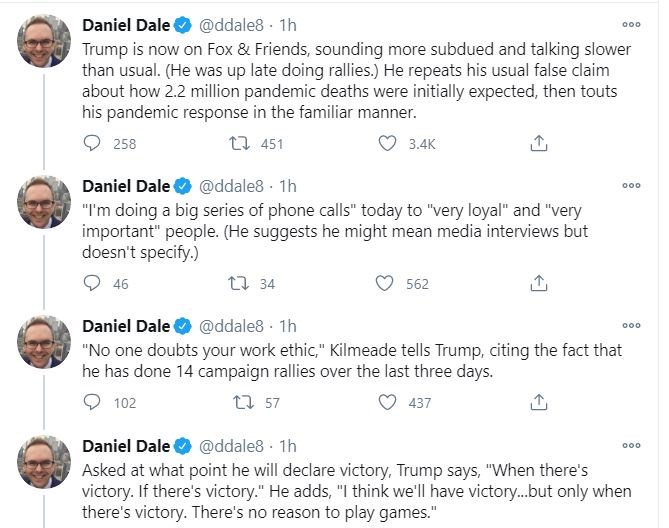Expand the menu on the declare victory tweet

(x=631, y=445)
